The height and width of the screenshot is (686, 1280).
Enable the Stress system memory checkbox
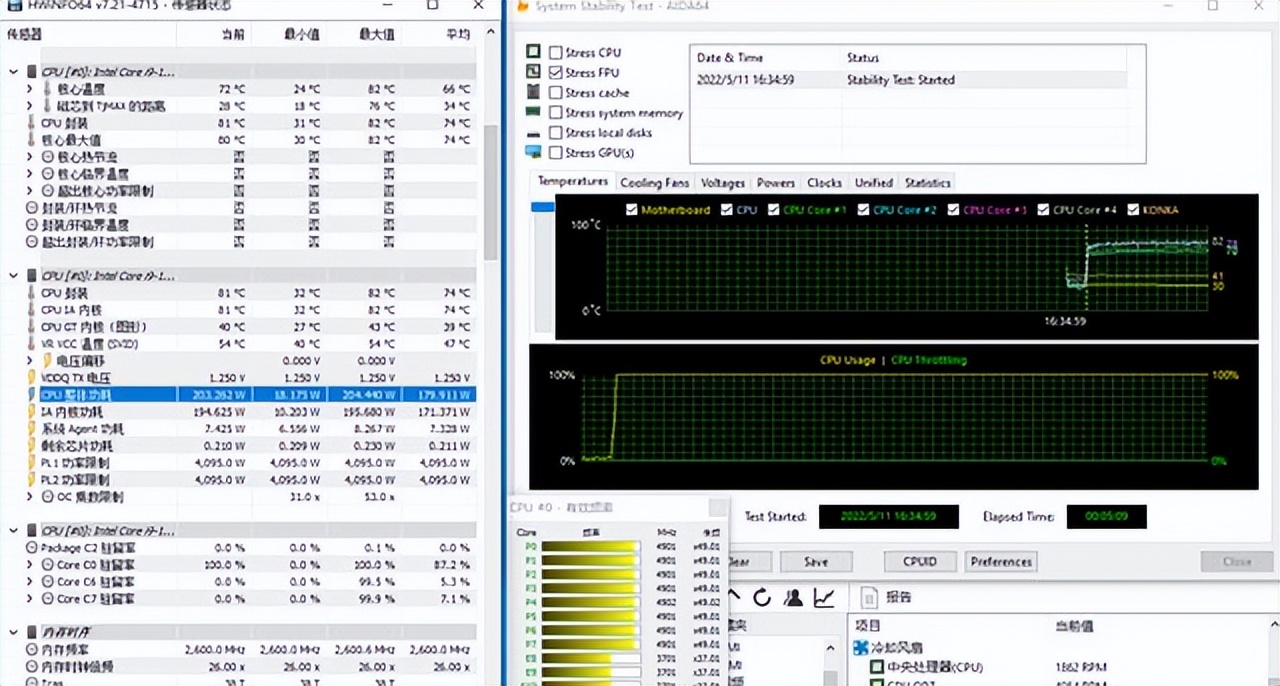555,113
